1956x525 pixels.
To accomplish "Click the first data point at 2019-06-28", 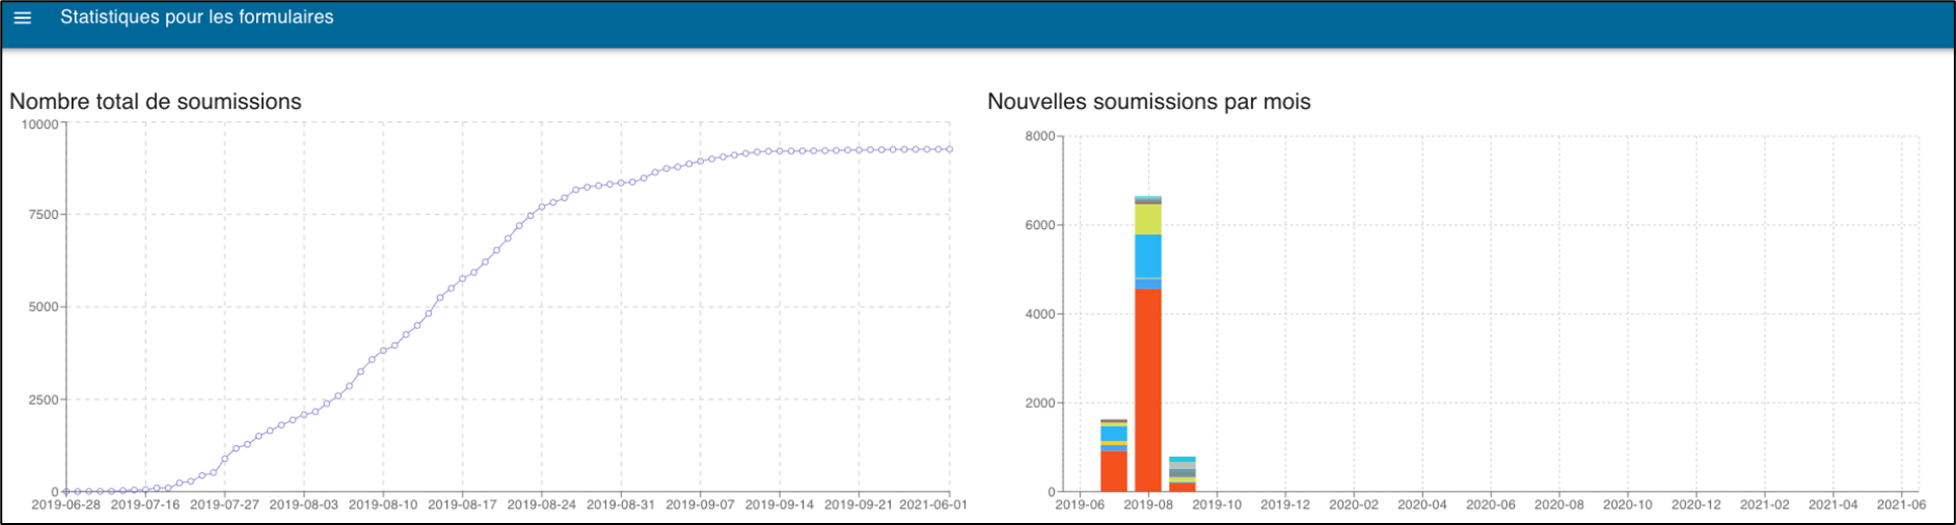I will pos(67,491).
